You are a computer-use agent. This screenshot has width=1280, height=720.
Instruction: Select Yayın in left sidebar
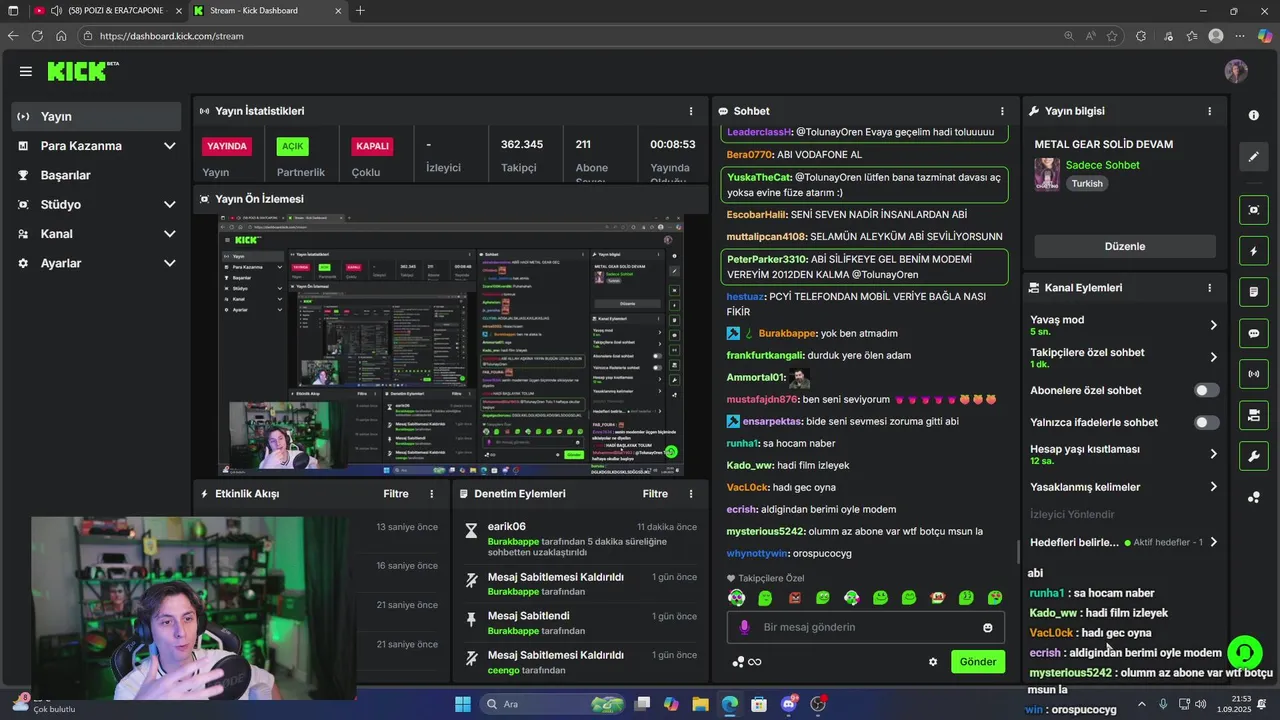point(97,116)
